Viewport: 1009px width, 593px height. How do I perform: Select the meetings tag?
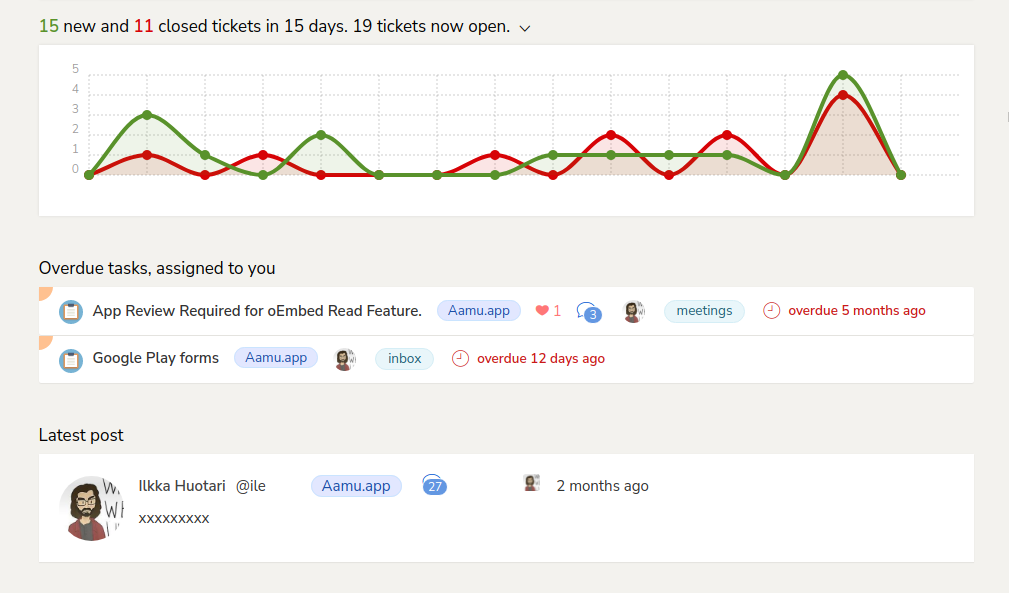[x=704, y=311]
